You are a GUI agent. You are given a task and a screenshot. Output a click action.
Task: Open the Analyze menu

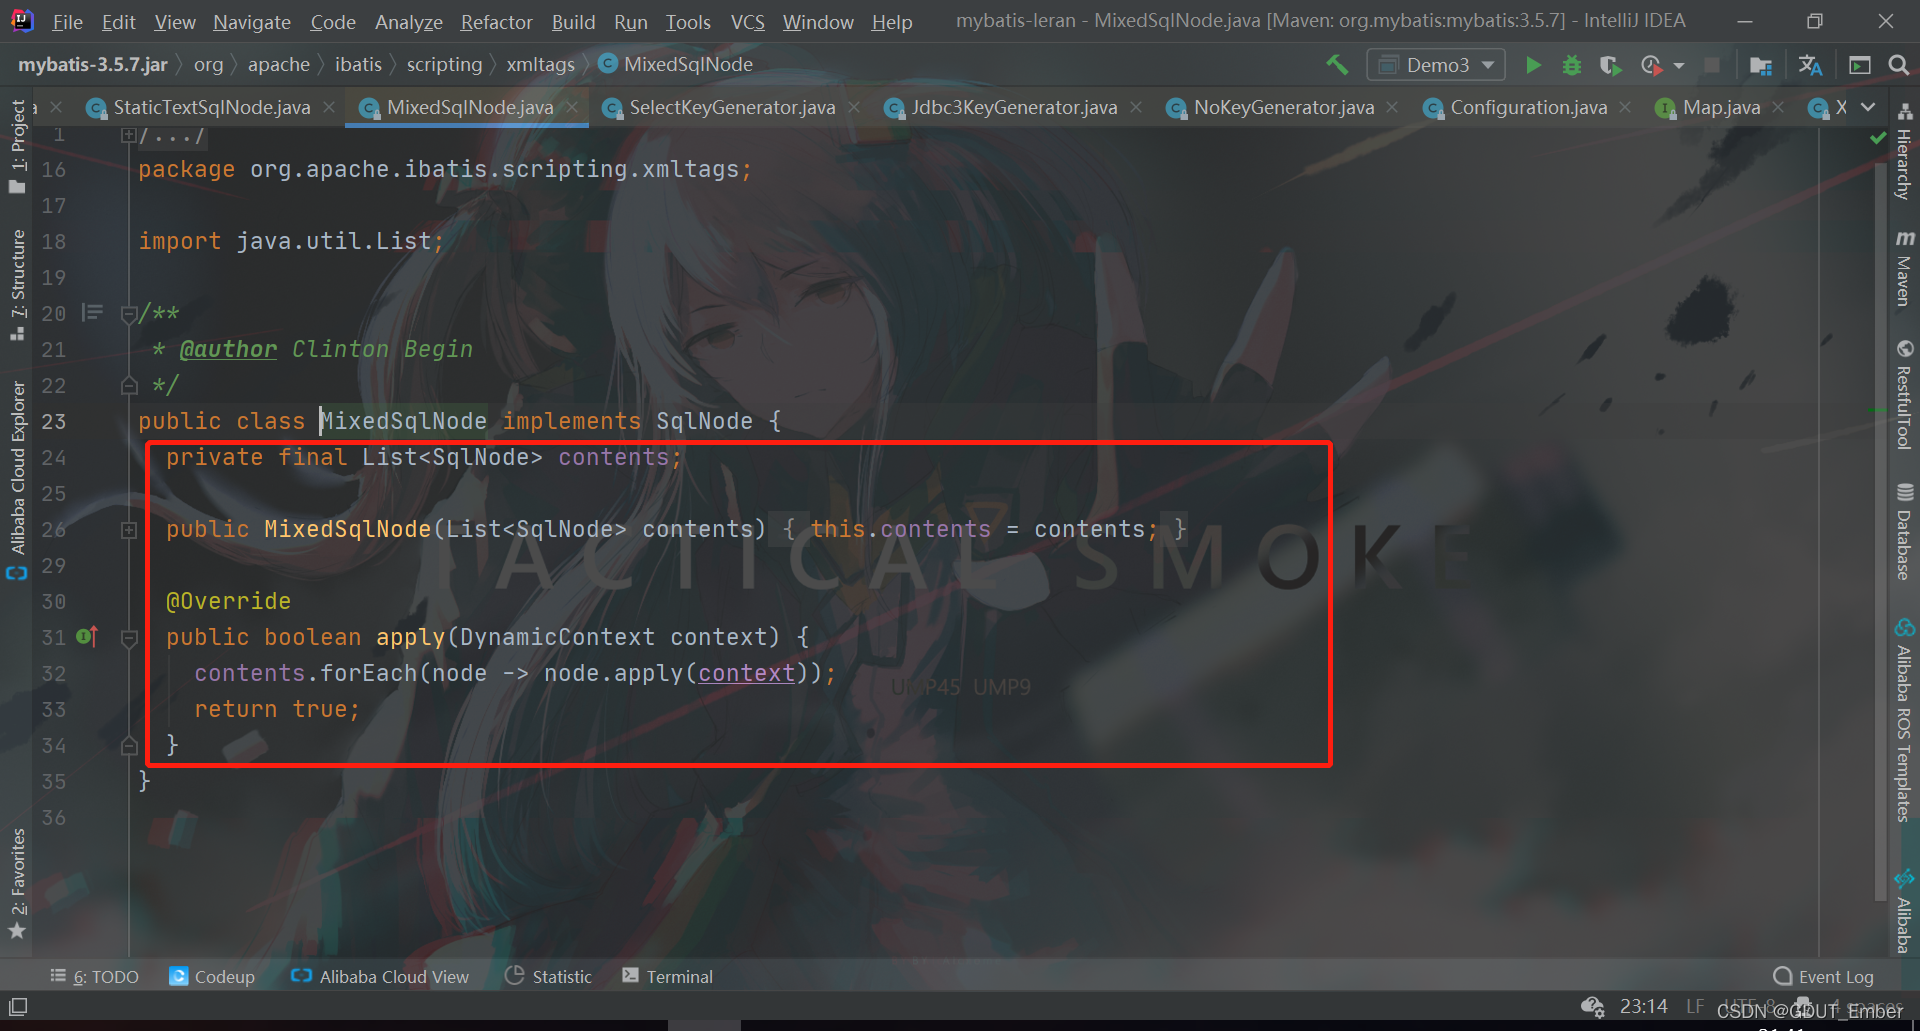click(x=408, y=21)
